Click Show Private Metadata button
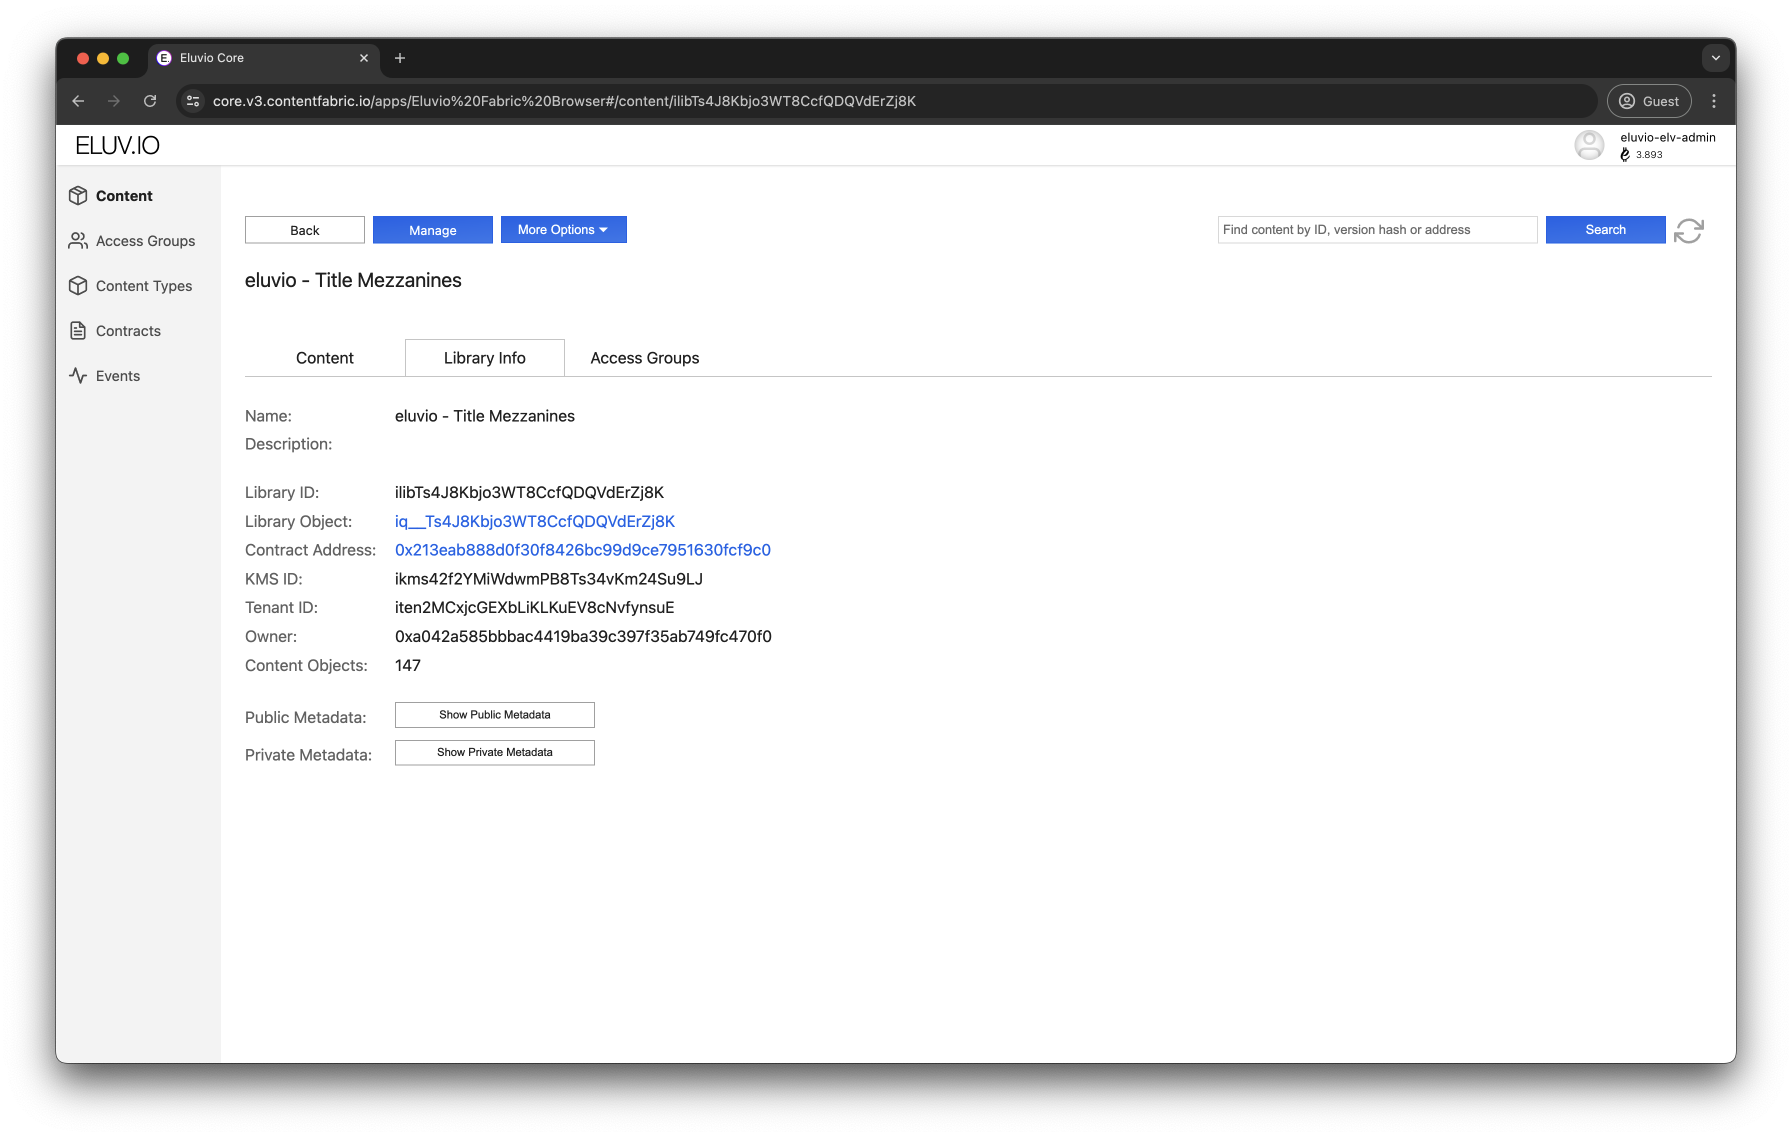Screen dimensions: 1792x1137 (495, 752)
